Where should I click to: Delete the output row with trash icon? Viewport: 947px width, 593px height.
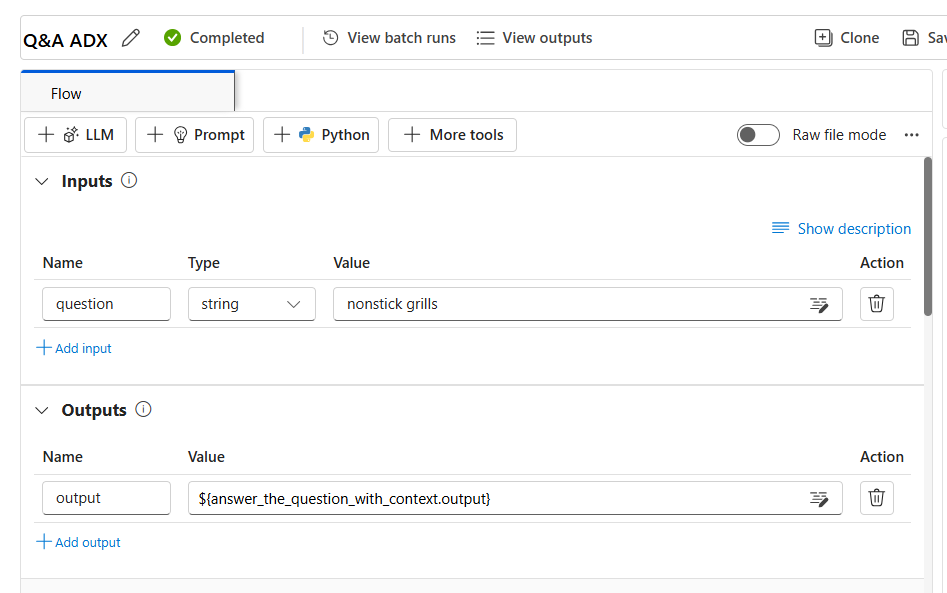876,498
